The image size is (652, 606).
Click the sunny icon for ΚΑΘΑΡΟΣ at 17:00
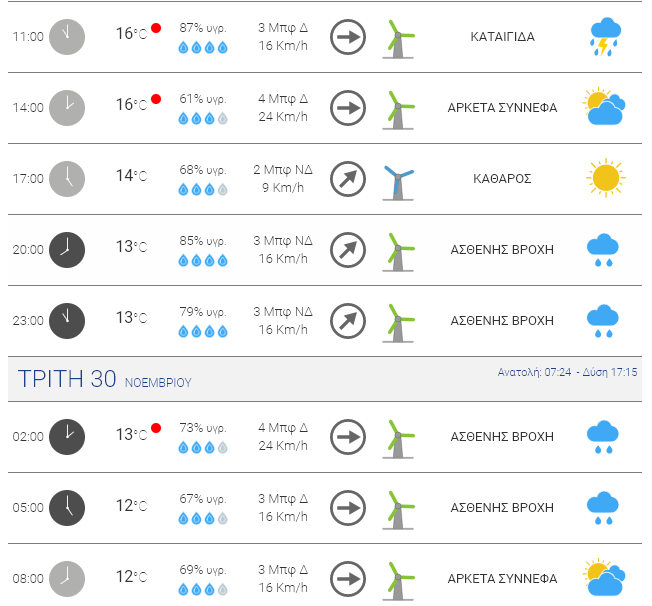pos(606,178)
